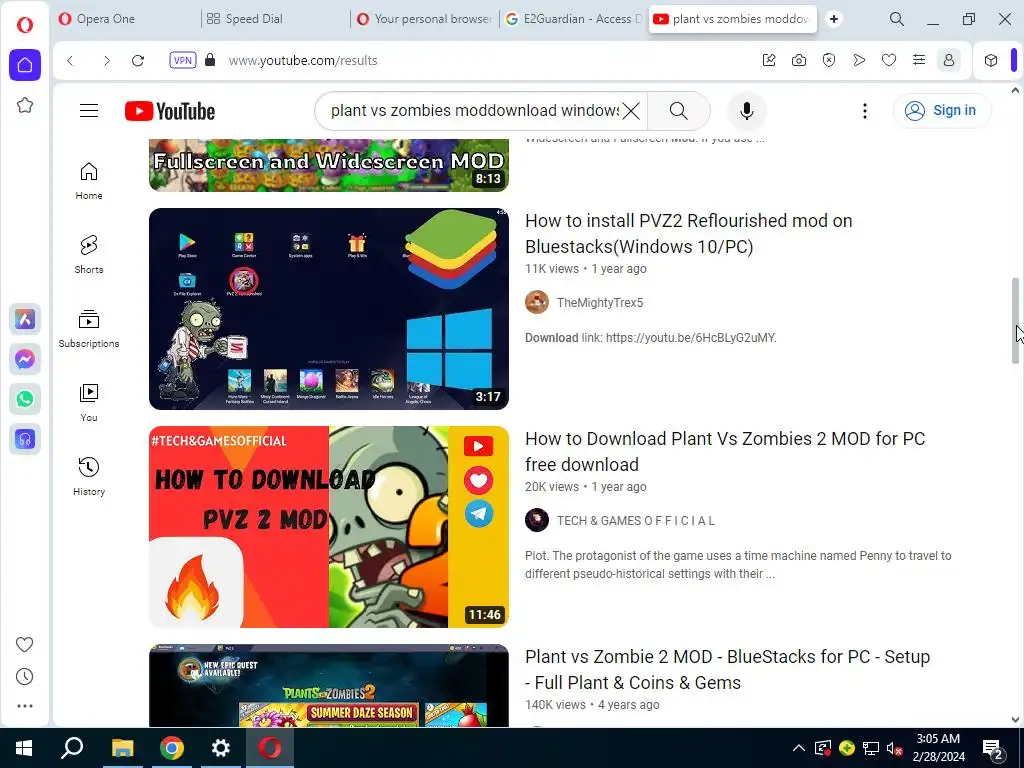This screenshot has height=768, width=1024.
Task: Launch Aria AI from Opera sidebar
Action: click(25, 319)
